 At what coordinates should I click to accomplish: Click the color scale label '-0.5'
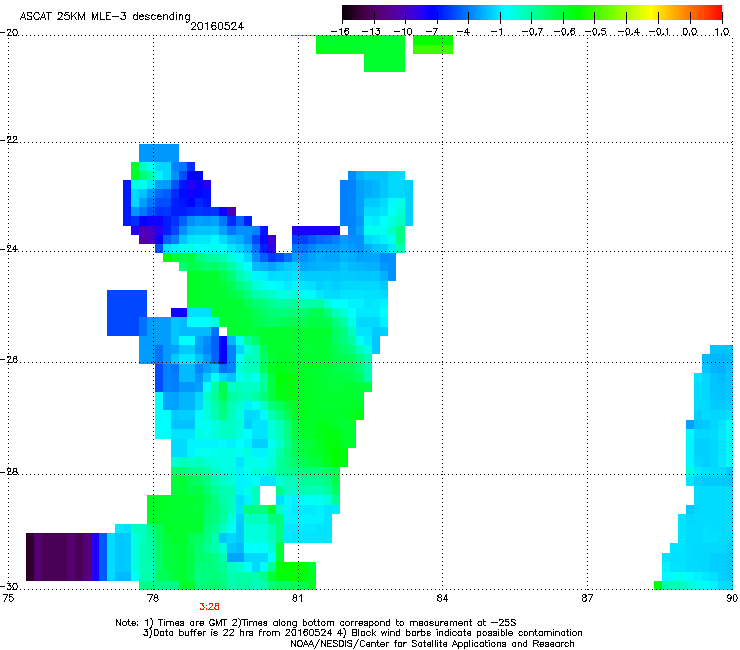(x=596, y=32)
